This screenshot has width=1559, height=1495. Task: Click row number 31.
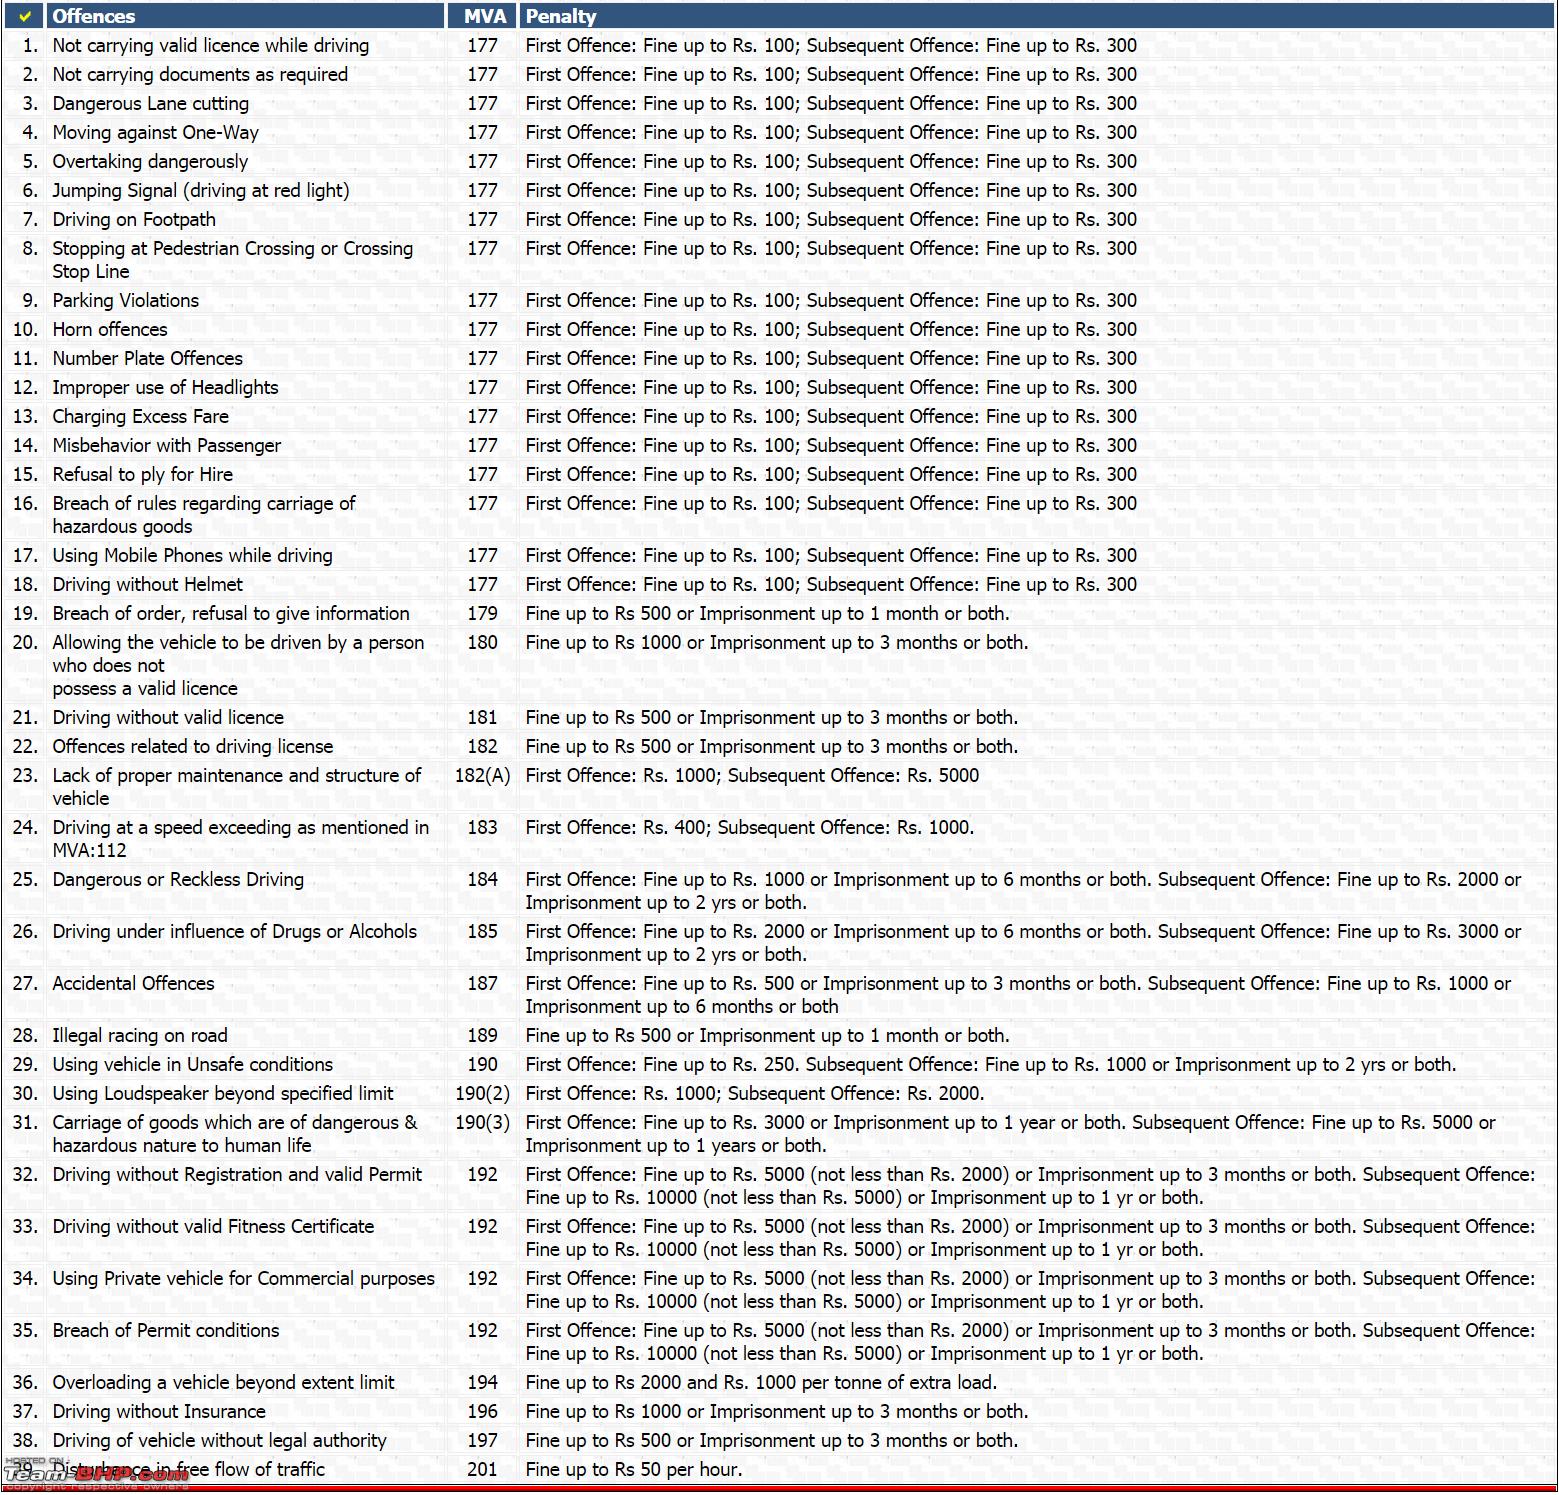[25, 1122]
